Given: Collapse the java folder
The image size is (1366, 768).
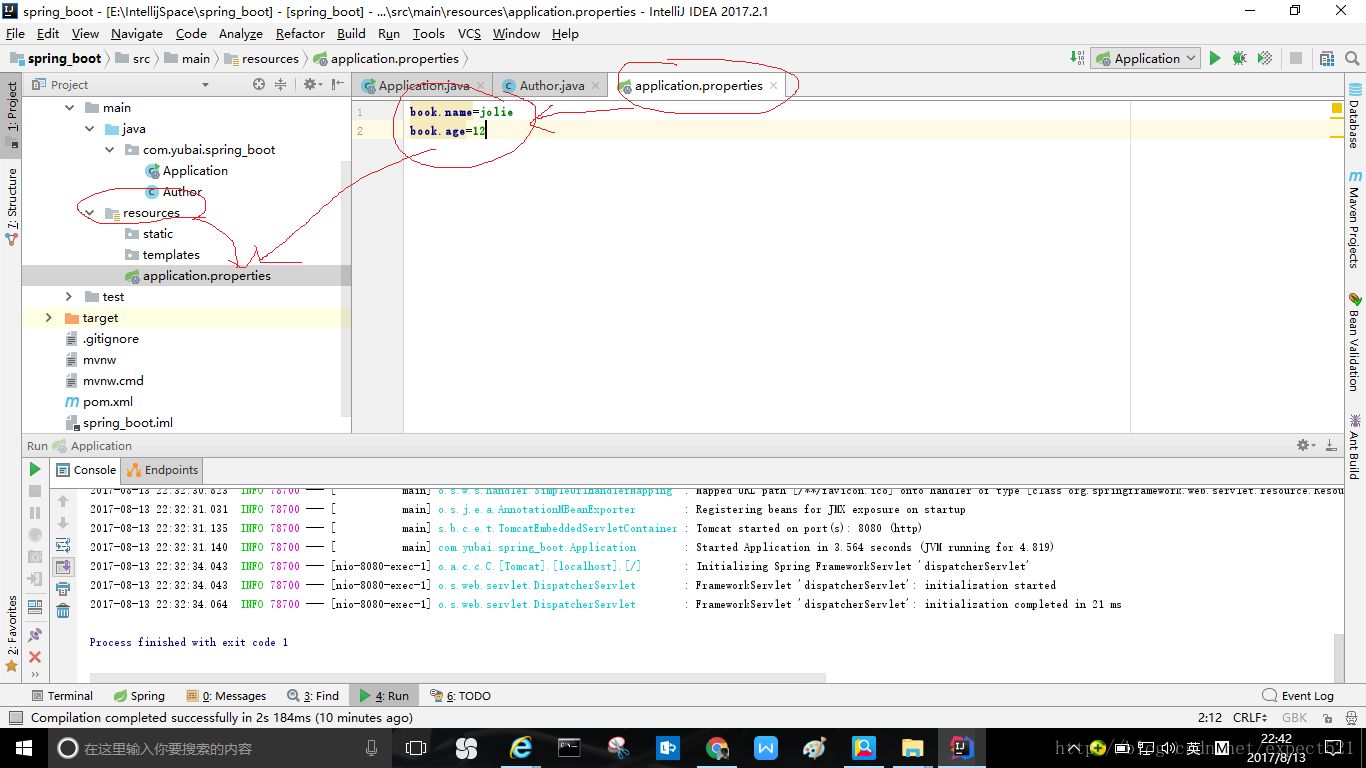Looking at the screenshot, I should point(90,128).
